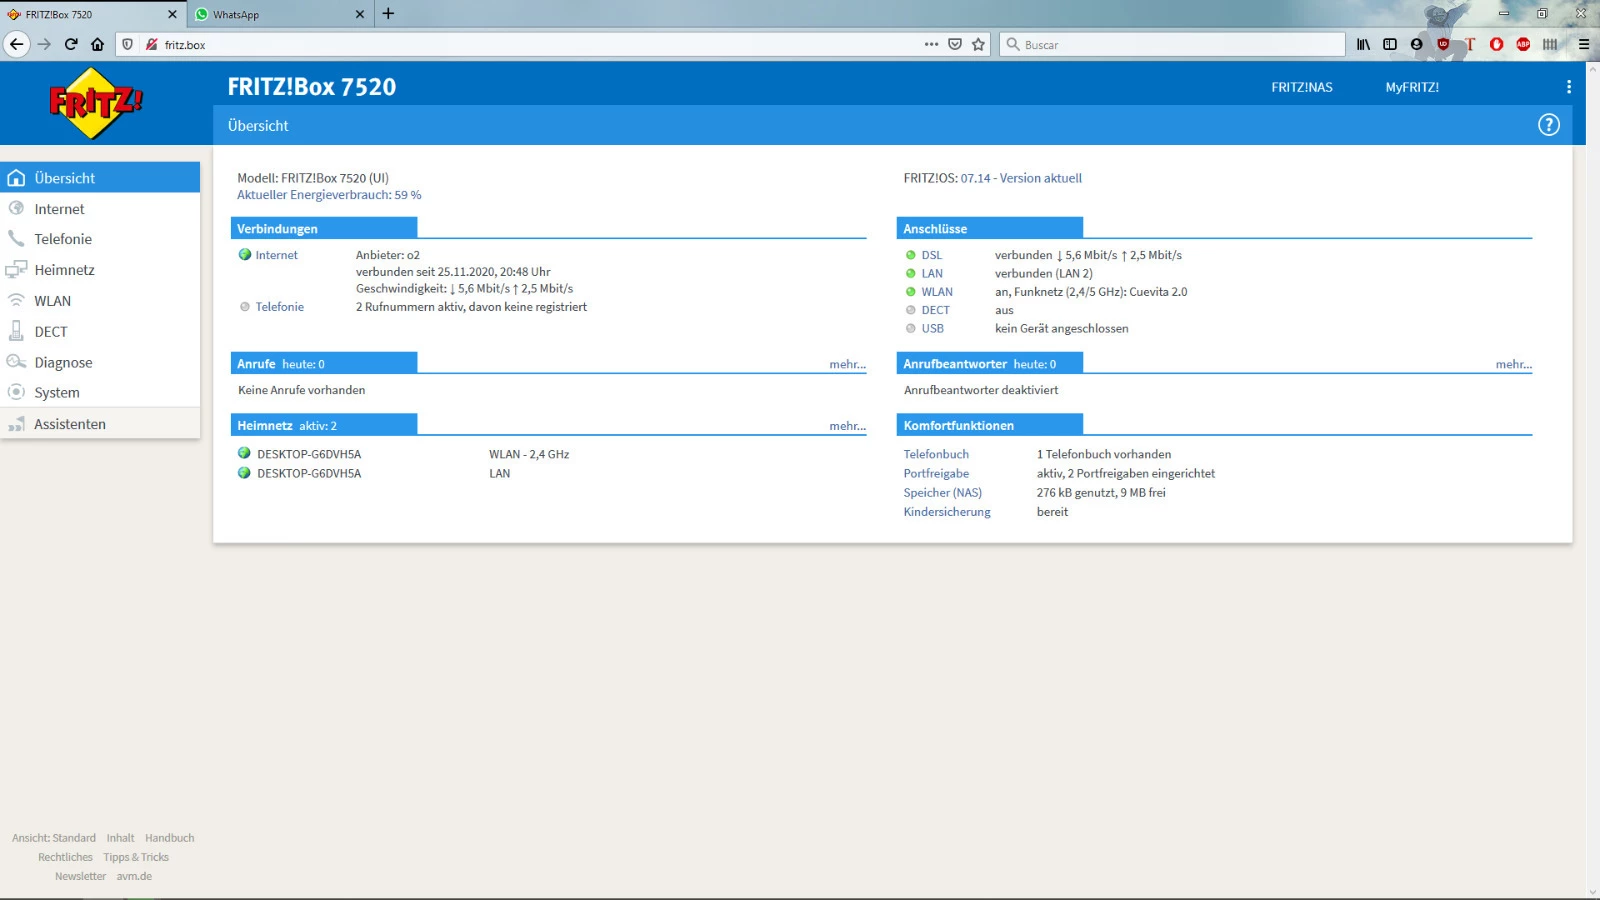The height and width of the screenshot is (900, 1600).
Task: Click the FRITZ! logo in the header
Action: (x=96, y=103)
